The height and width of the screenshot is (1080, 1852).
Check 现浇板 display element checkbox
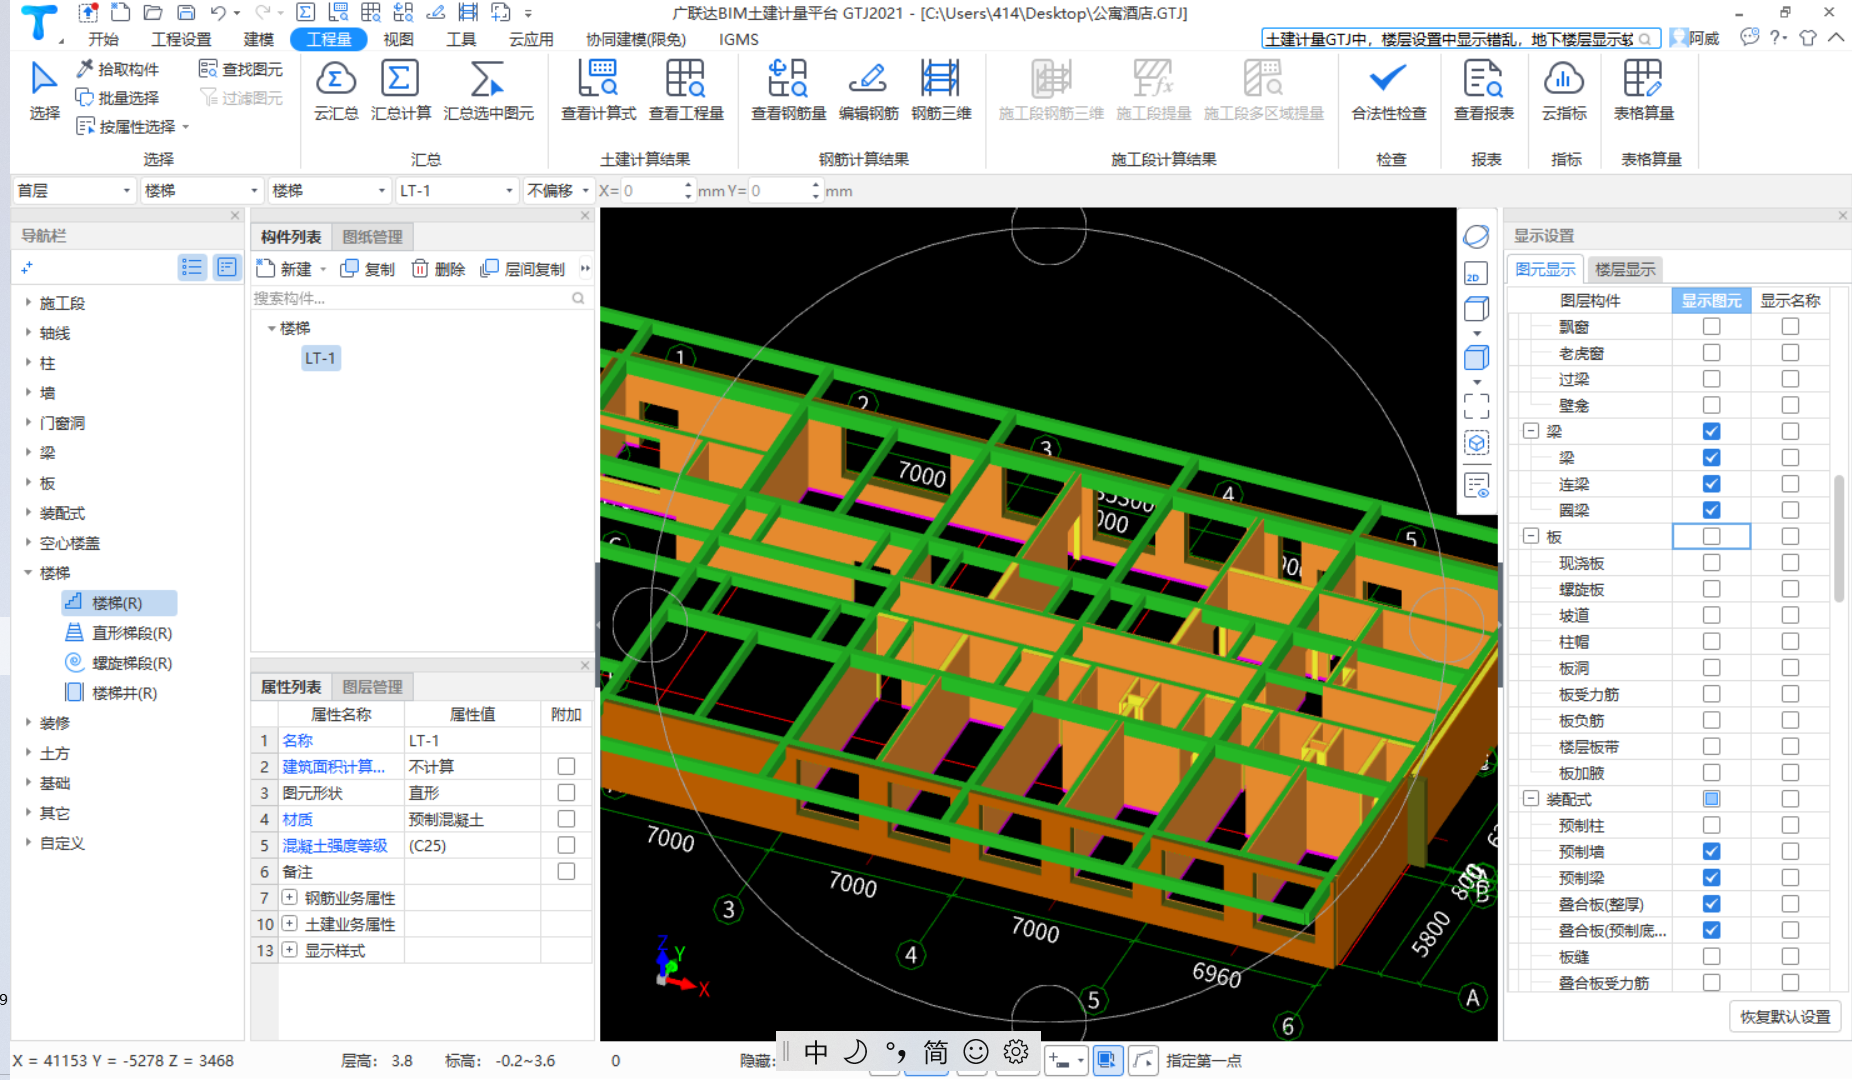[x=1711, y=563]
